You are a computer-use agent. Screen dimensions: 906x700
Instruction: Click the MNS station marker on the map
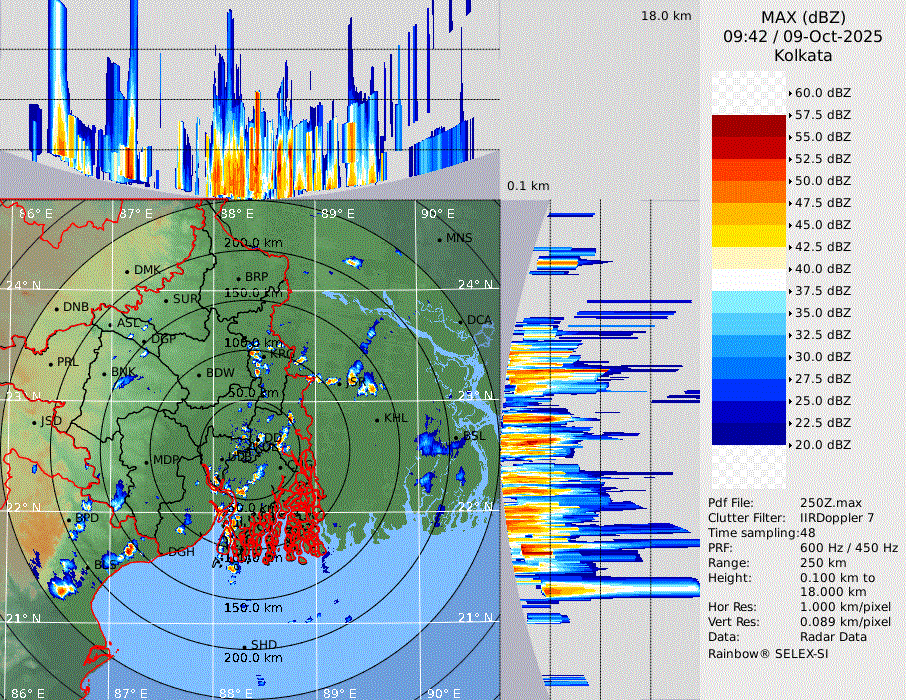click(439, 239)
